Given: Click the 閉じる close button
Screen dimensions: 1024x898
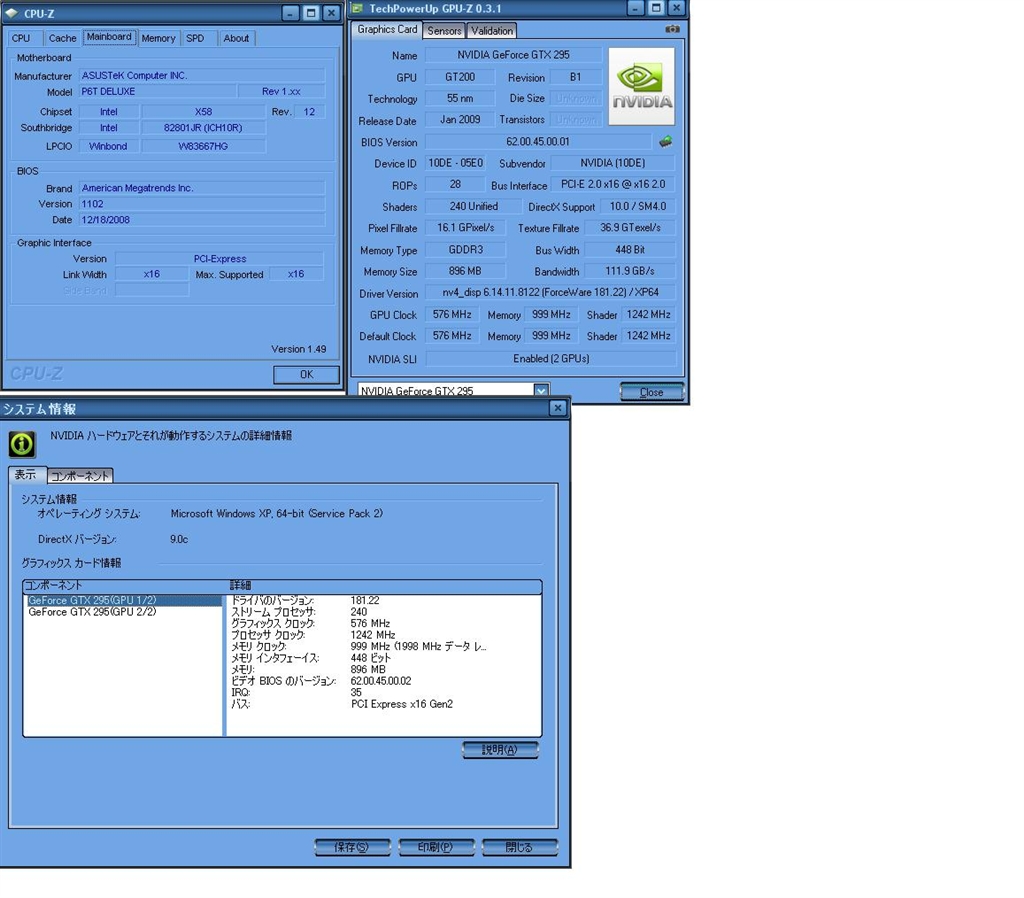Looking at the screenshot, I should [x=520, y=847].
